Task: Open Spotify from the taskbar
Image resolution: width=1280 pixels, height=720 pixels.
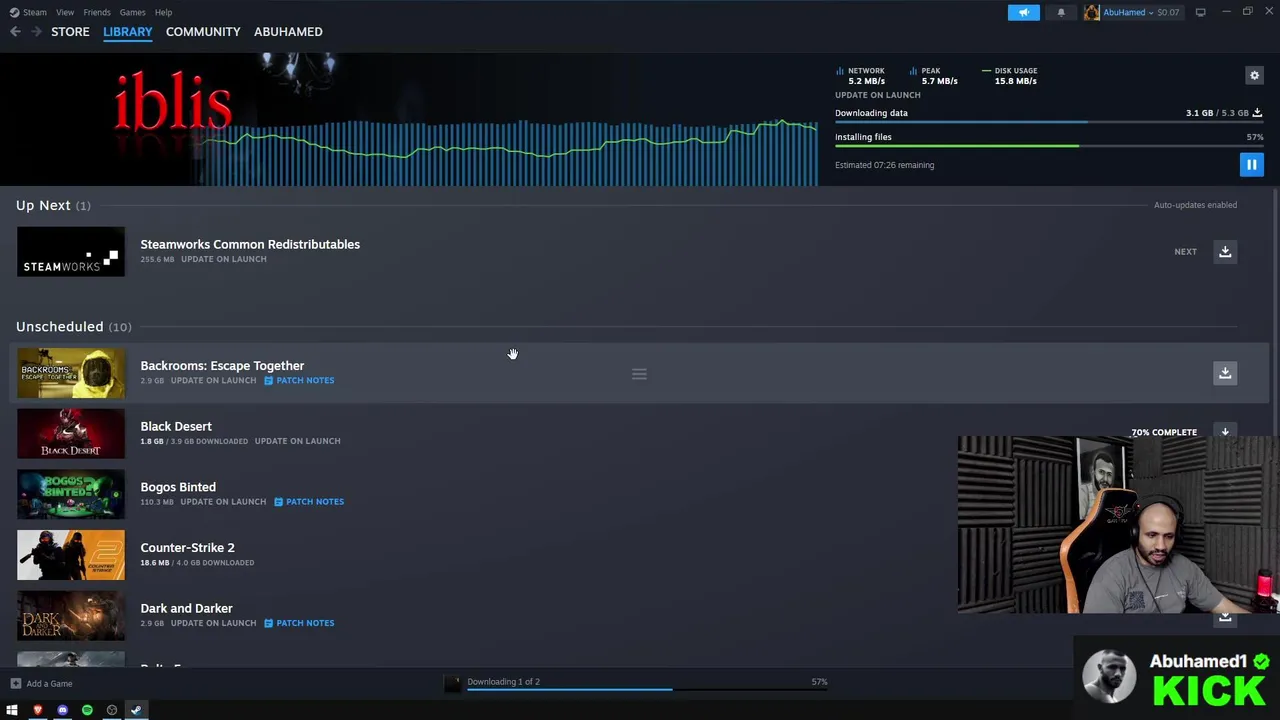Action: click(x=87, y=710)
